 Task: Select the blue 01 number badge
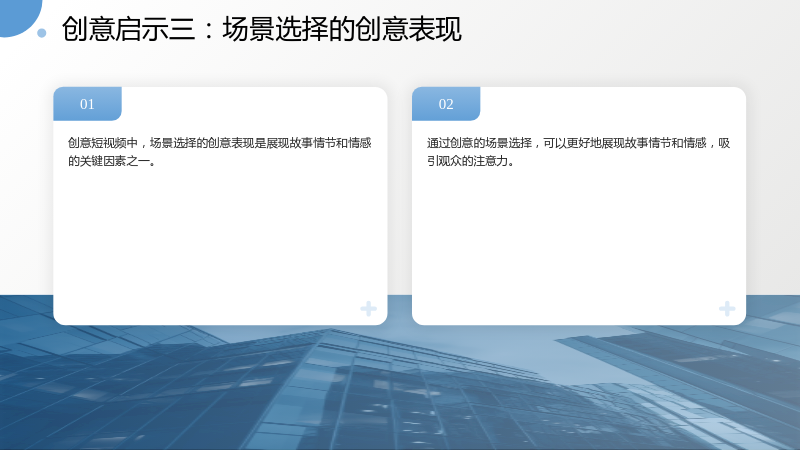87,104
